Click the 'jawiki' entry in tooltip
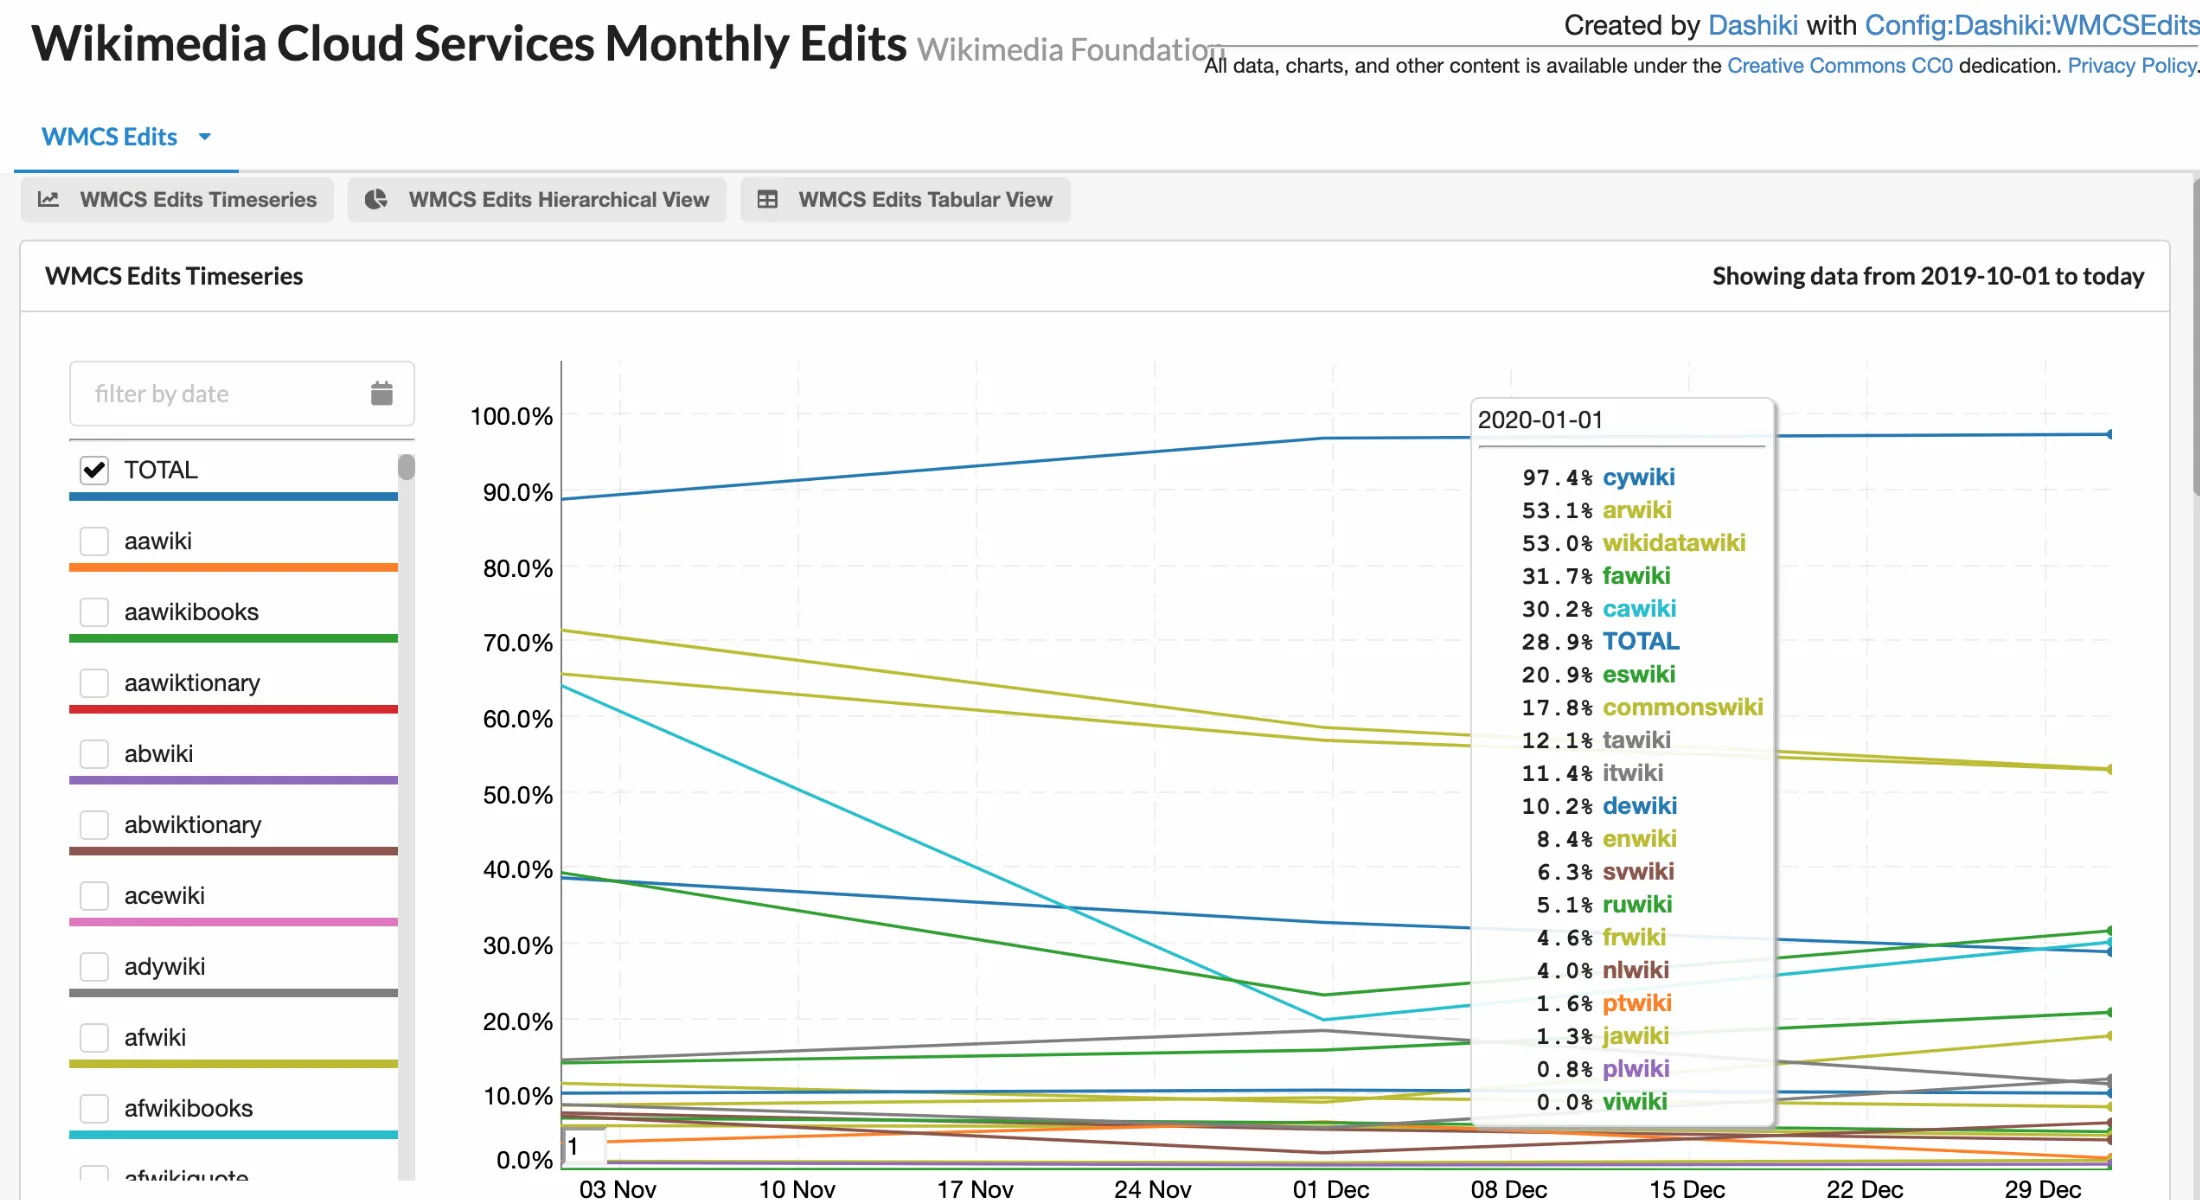Screen dimensions: 2200x1200 [1636, 1036]
